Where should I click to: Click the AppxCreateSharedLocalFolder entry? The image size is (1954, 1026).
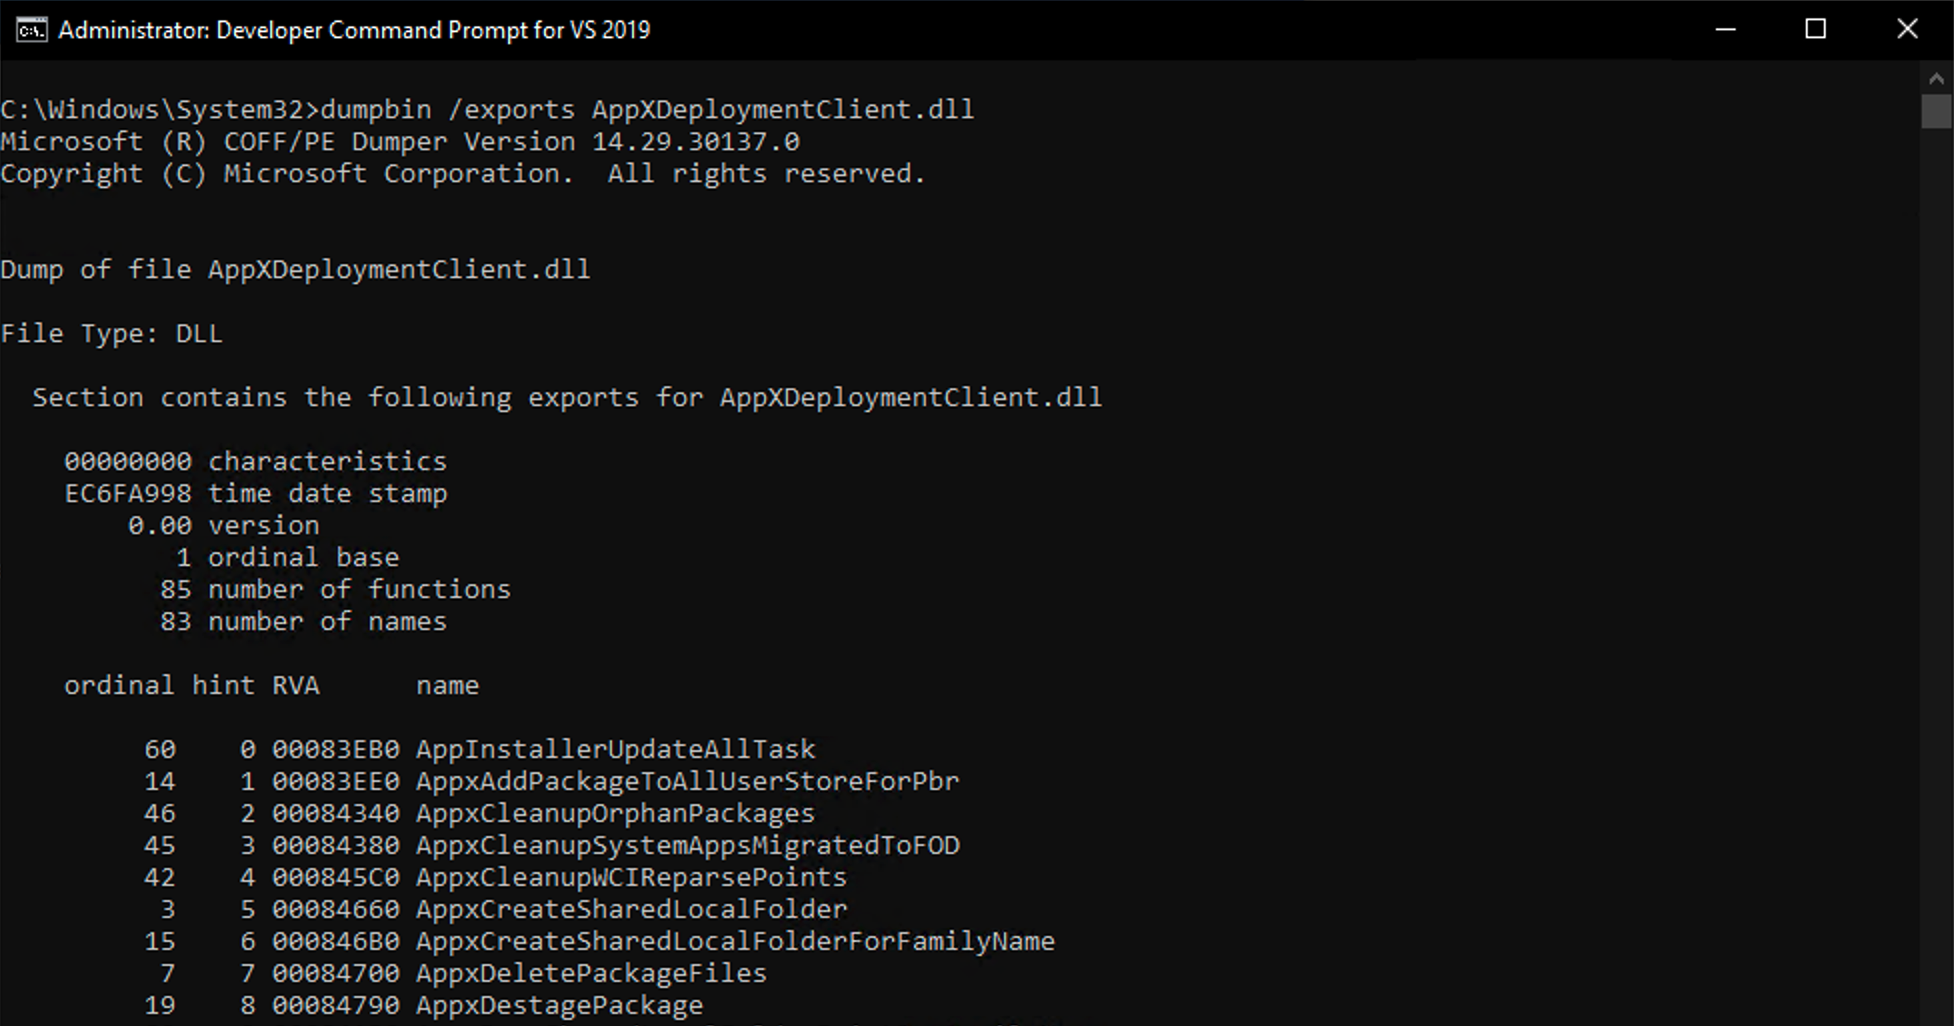631,909
